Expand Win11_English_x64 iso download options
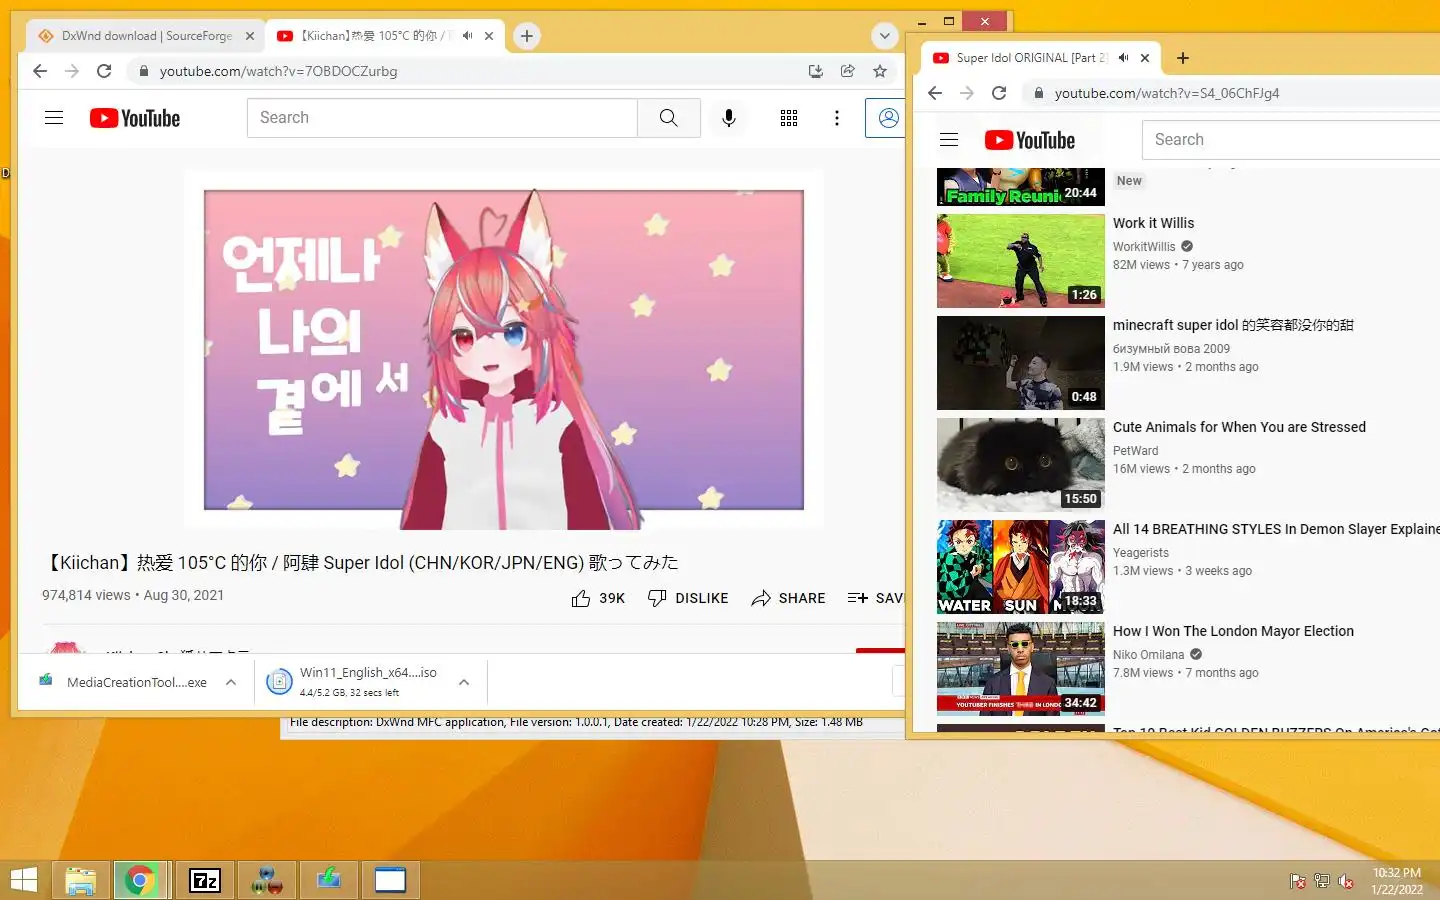This screenshot has height=900, width=1440. [464, 682]
